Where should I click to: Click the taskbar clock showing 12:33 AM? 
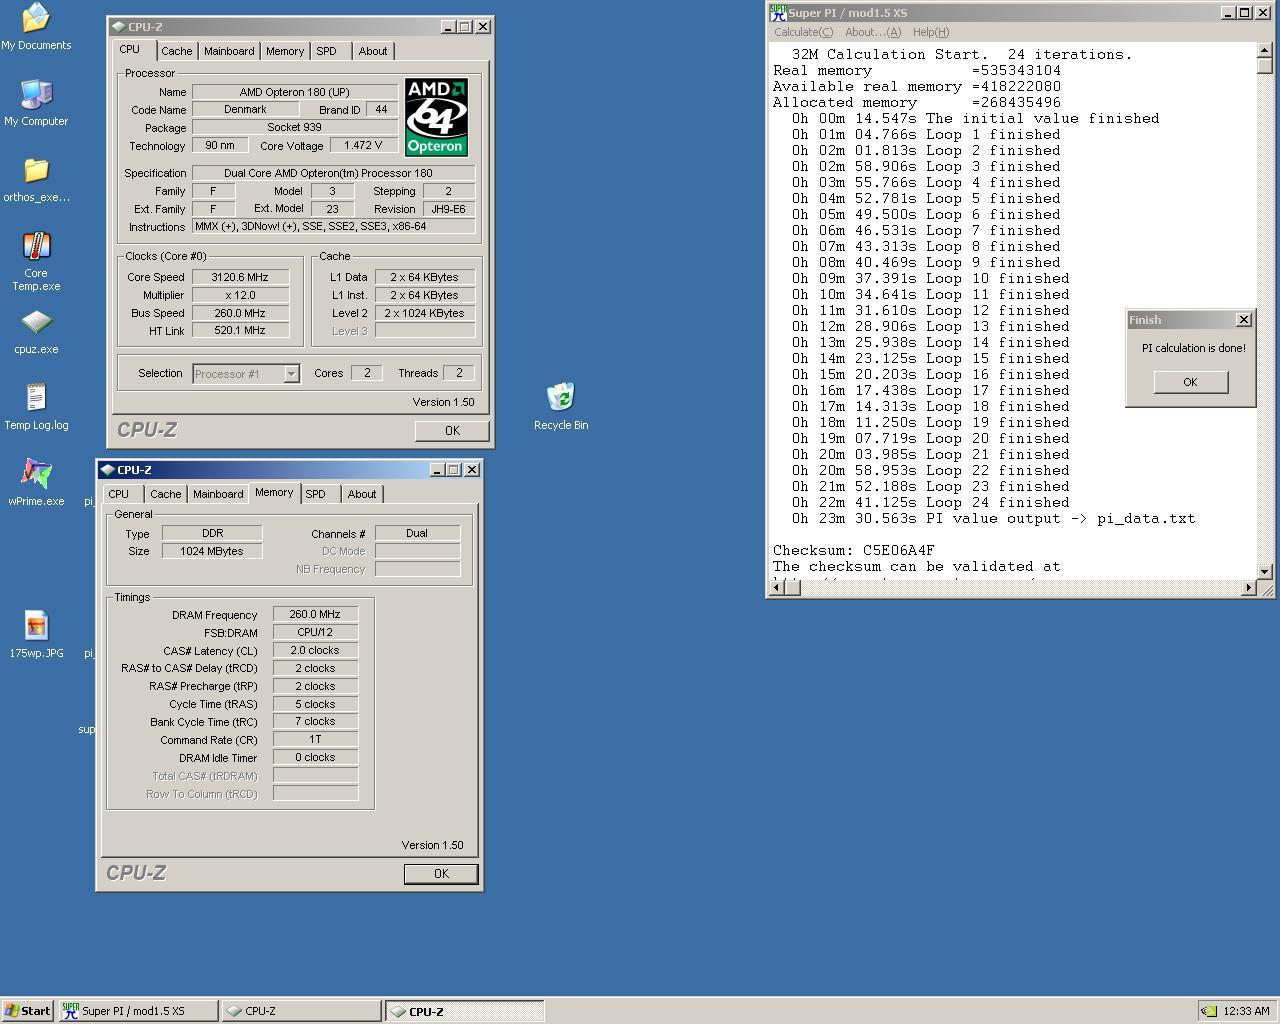[x=1246, y=1011]
